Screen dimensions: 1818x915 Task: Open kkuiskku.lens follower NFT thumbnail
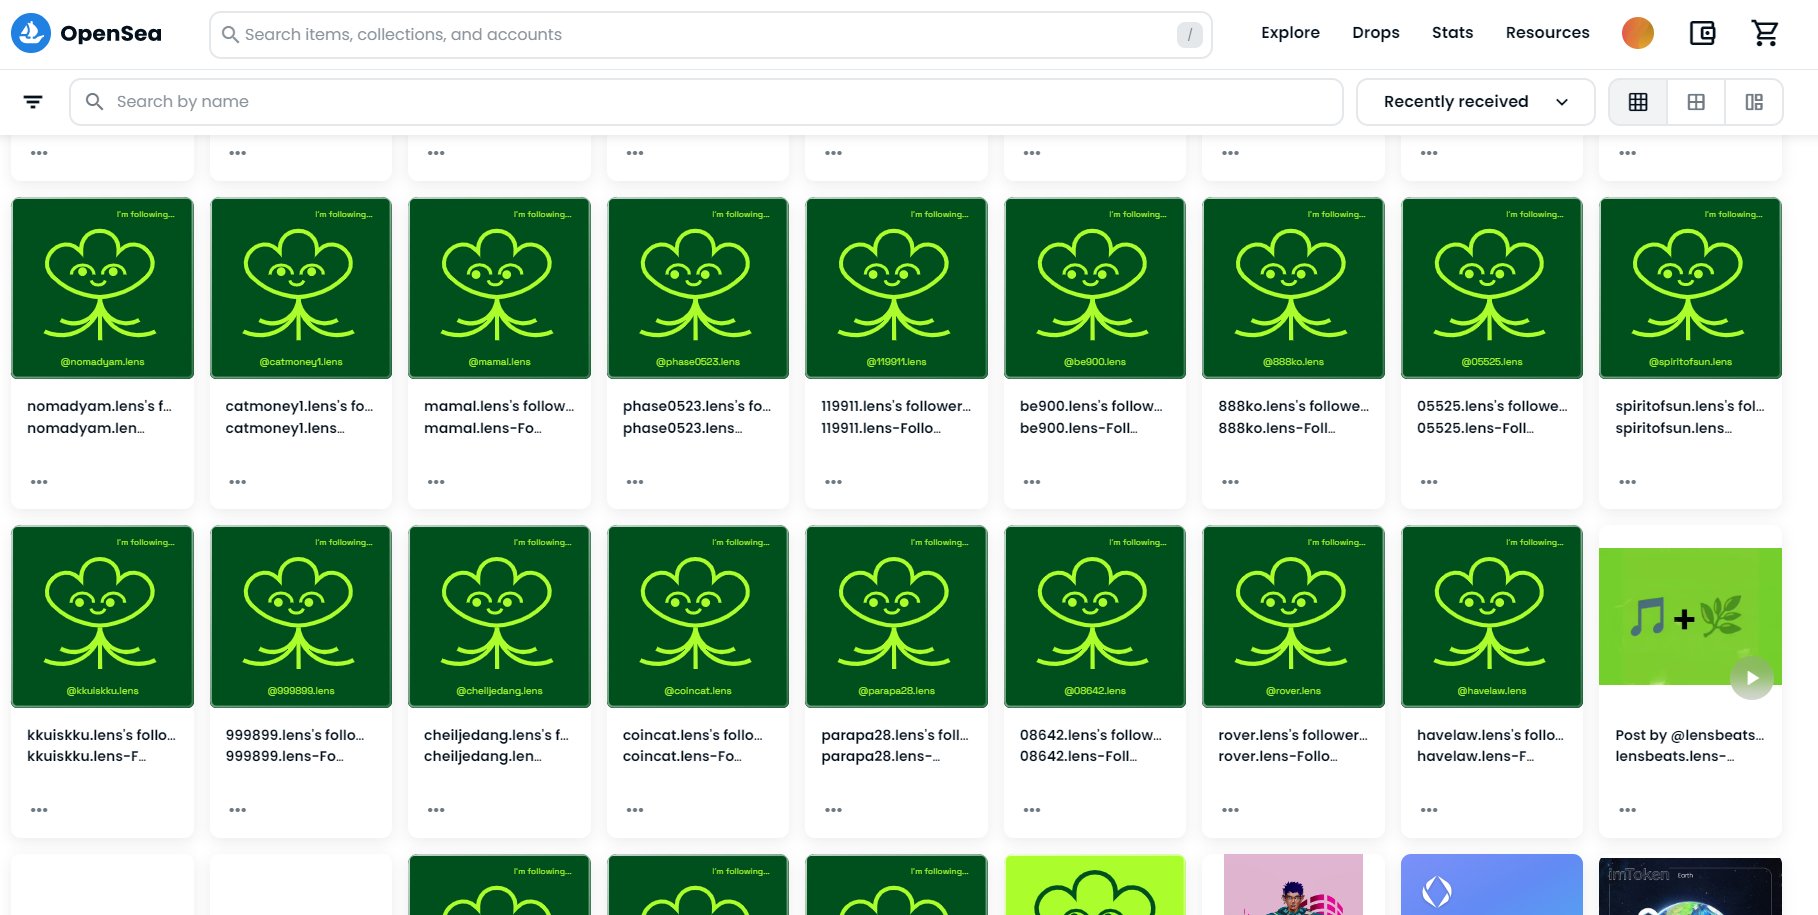[x=102, y=616]
